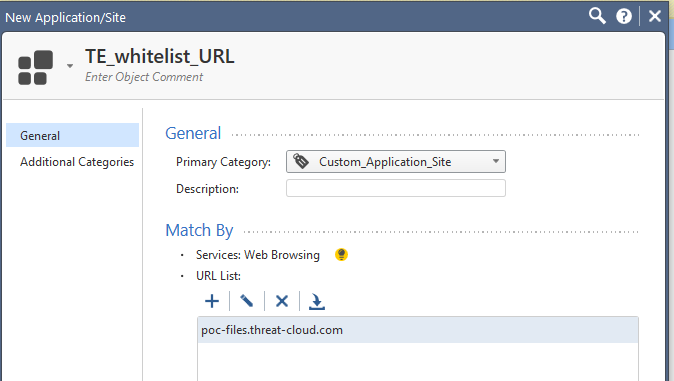Viewport: 674px width, 381px height.
Task: Open the help question mark icon
Action: [x=624, y=16]
